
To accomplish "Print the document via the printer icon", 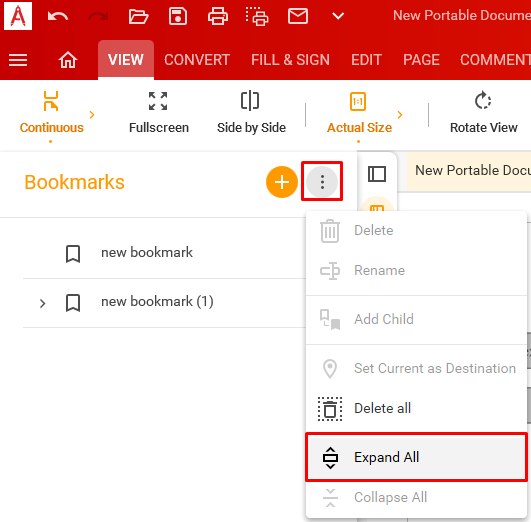I will (x=217, y=16).
